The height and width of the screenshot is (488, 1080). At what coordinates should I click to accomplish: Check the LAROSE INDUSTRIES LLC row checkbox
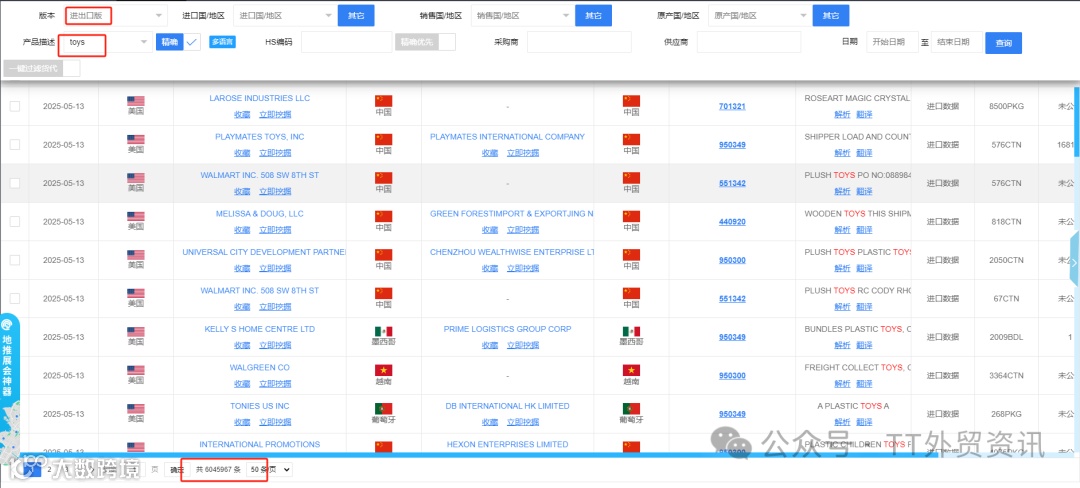tap(15, 106)
